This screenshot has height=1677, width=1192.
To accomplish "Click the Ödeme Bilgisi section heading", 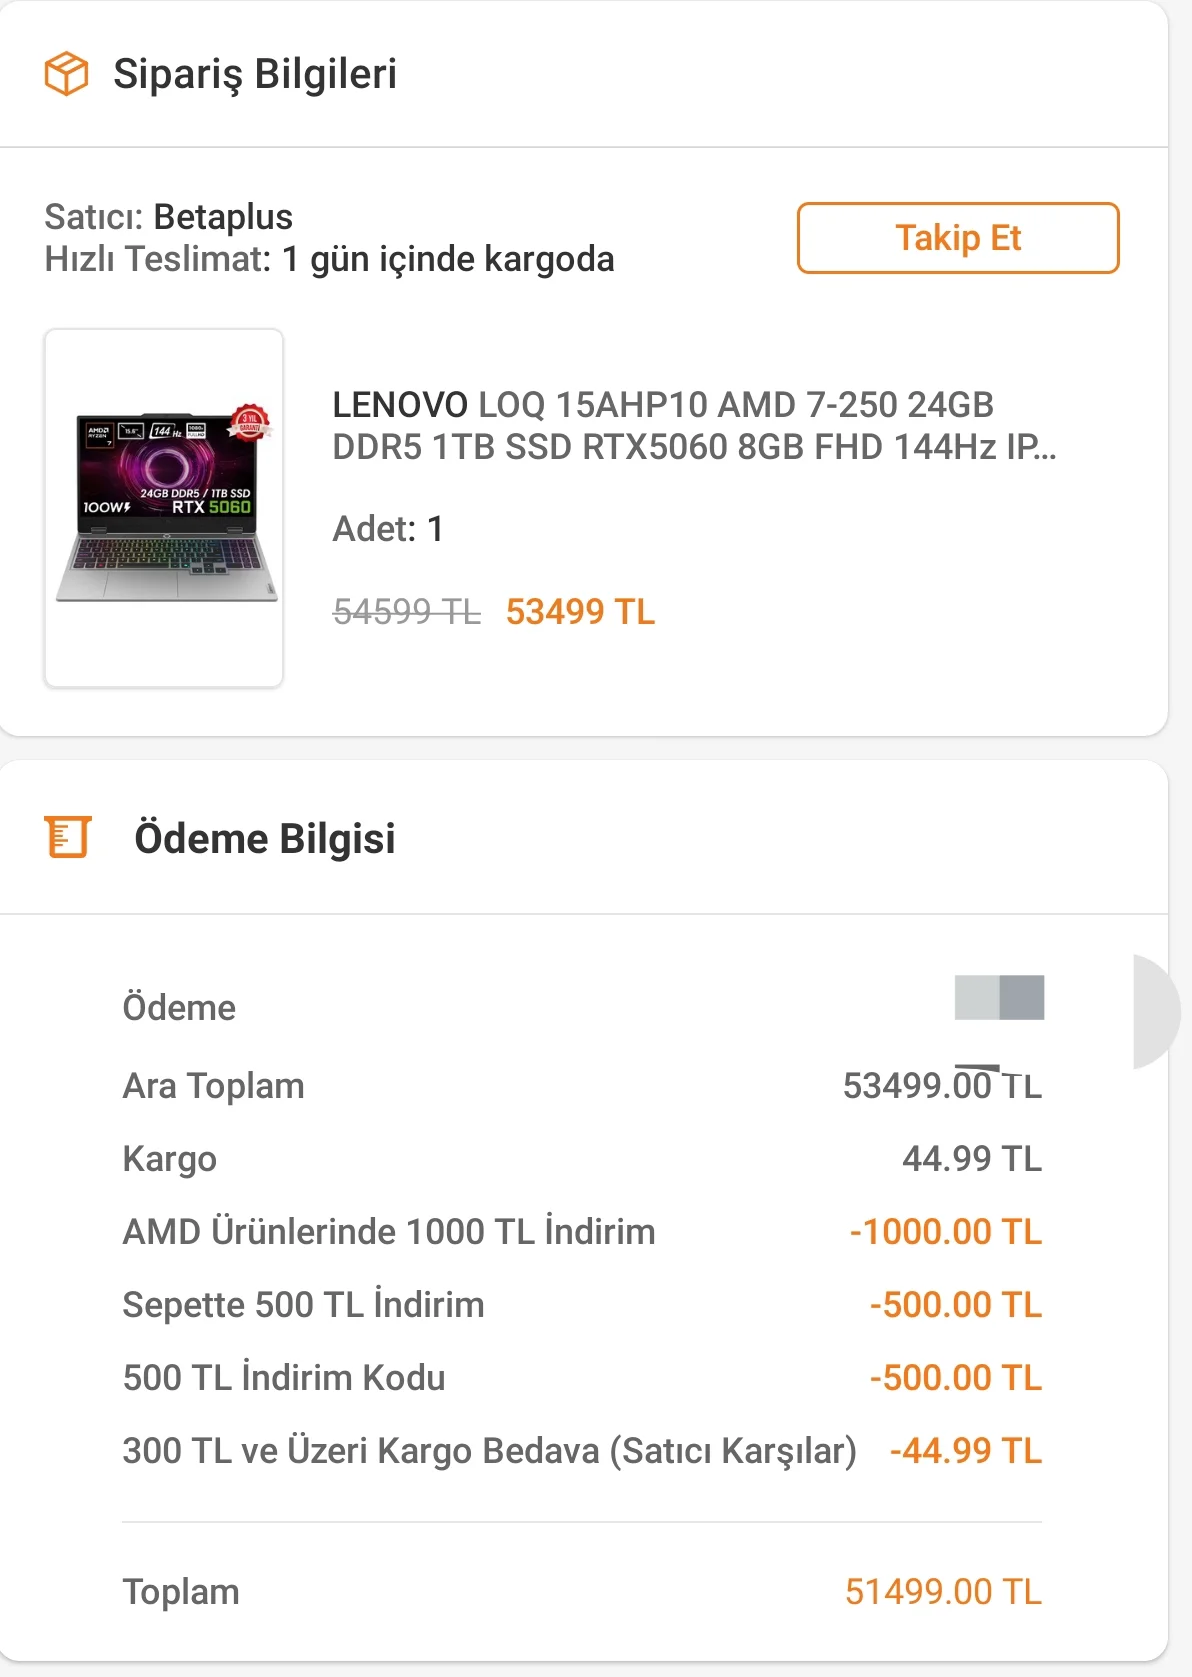I will pyautogui.click(x=265, y=838).
